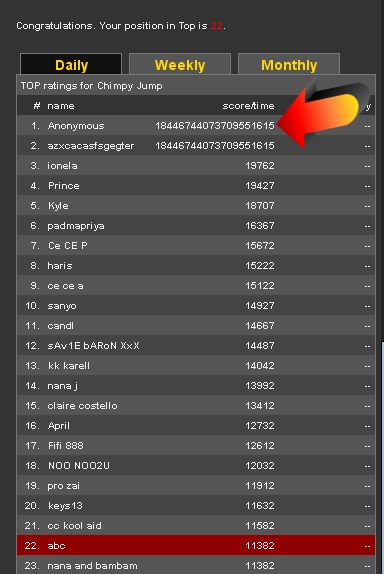Click score 13992 in nana j's row
The height and width of the screenshot is (574, 384).
click(260, 386)
